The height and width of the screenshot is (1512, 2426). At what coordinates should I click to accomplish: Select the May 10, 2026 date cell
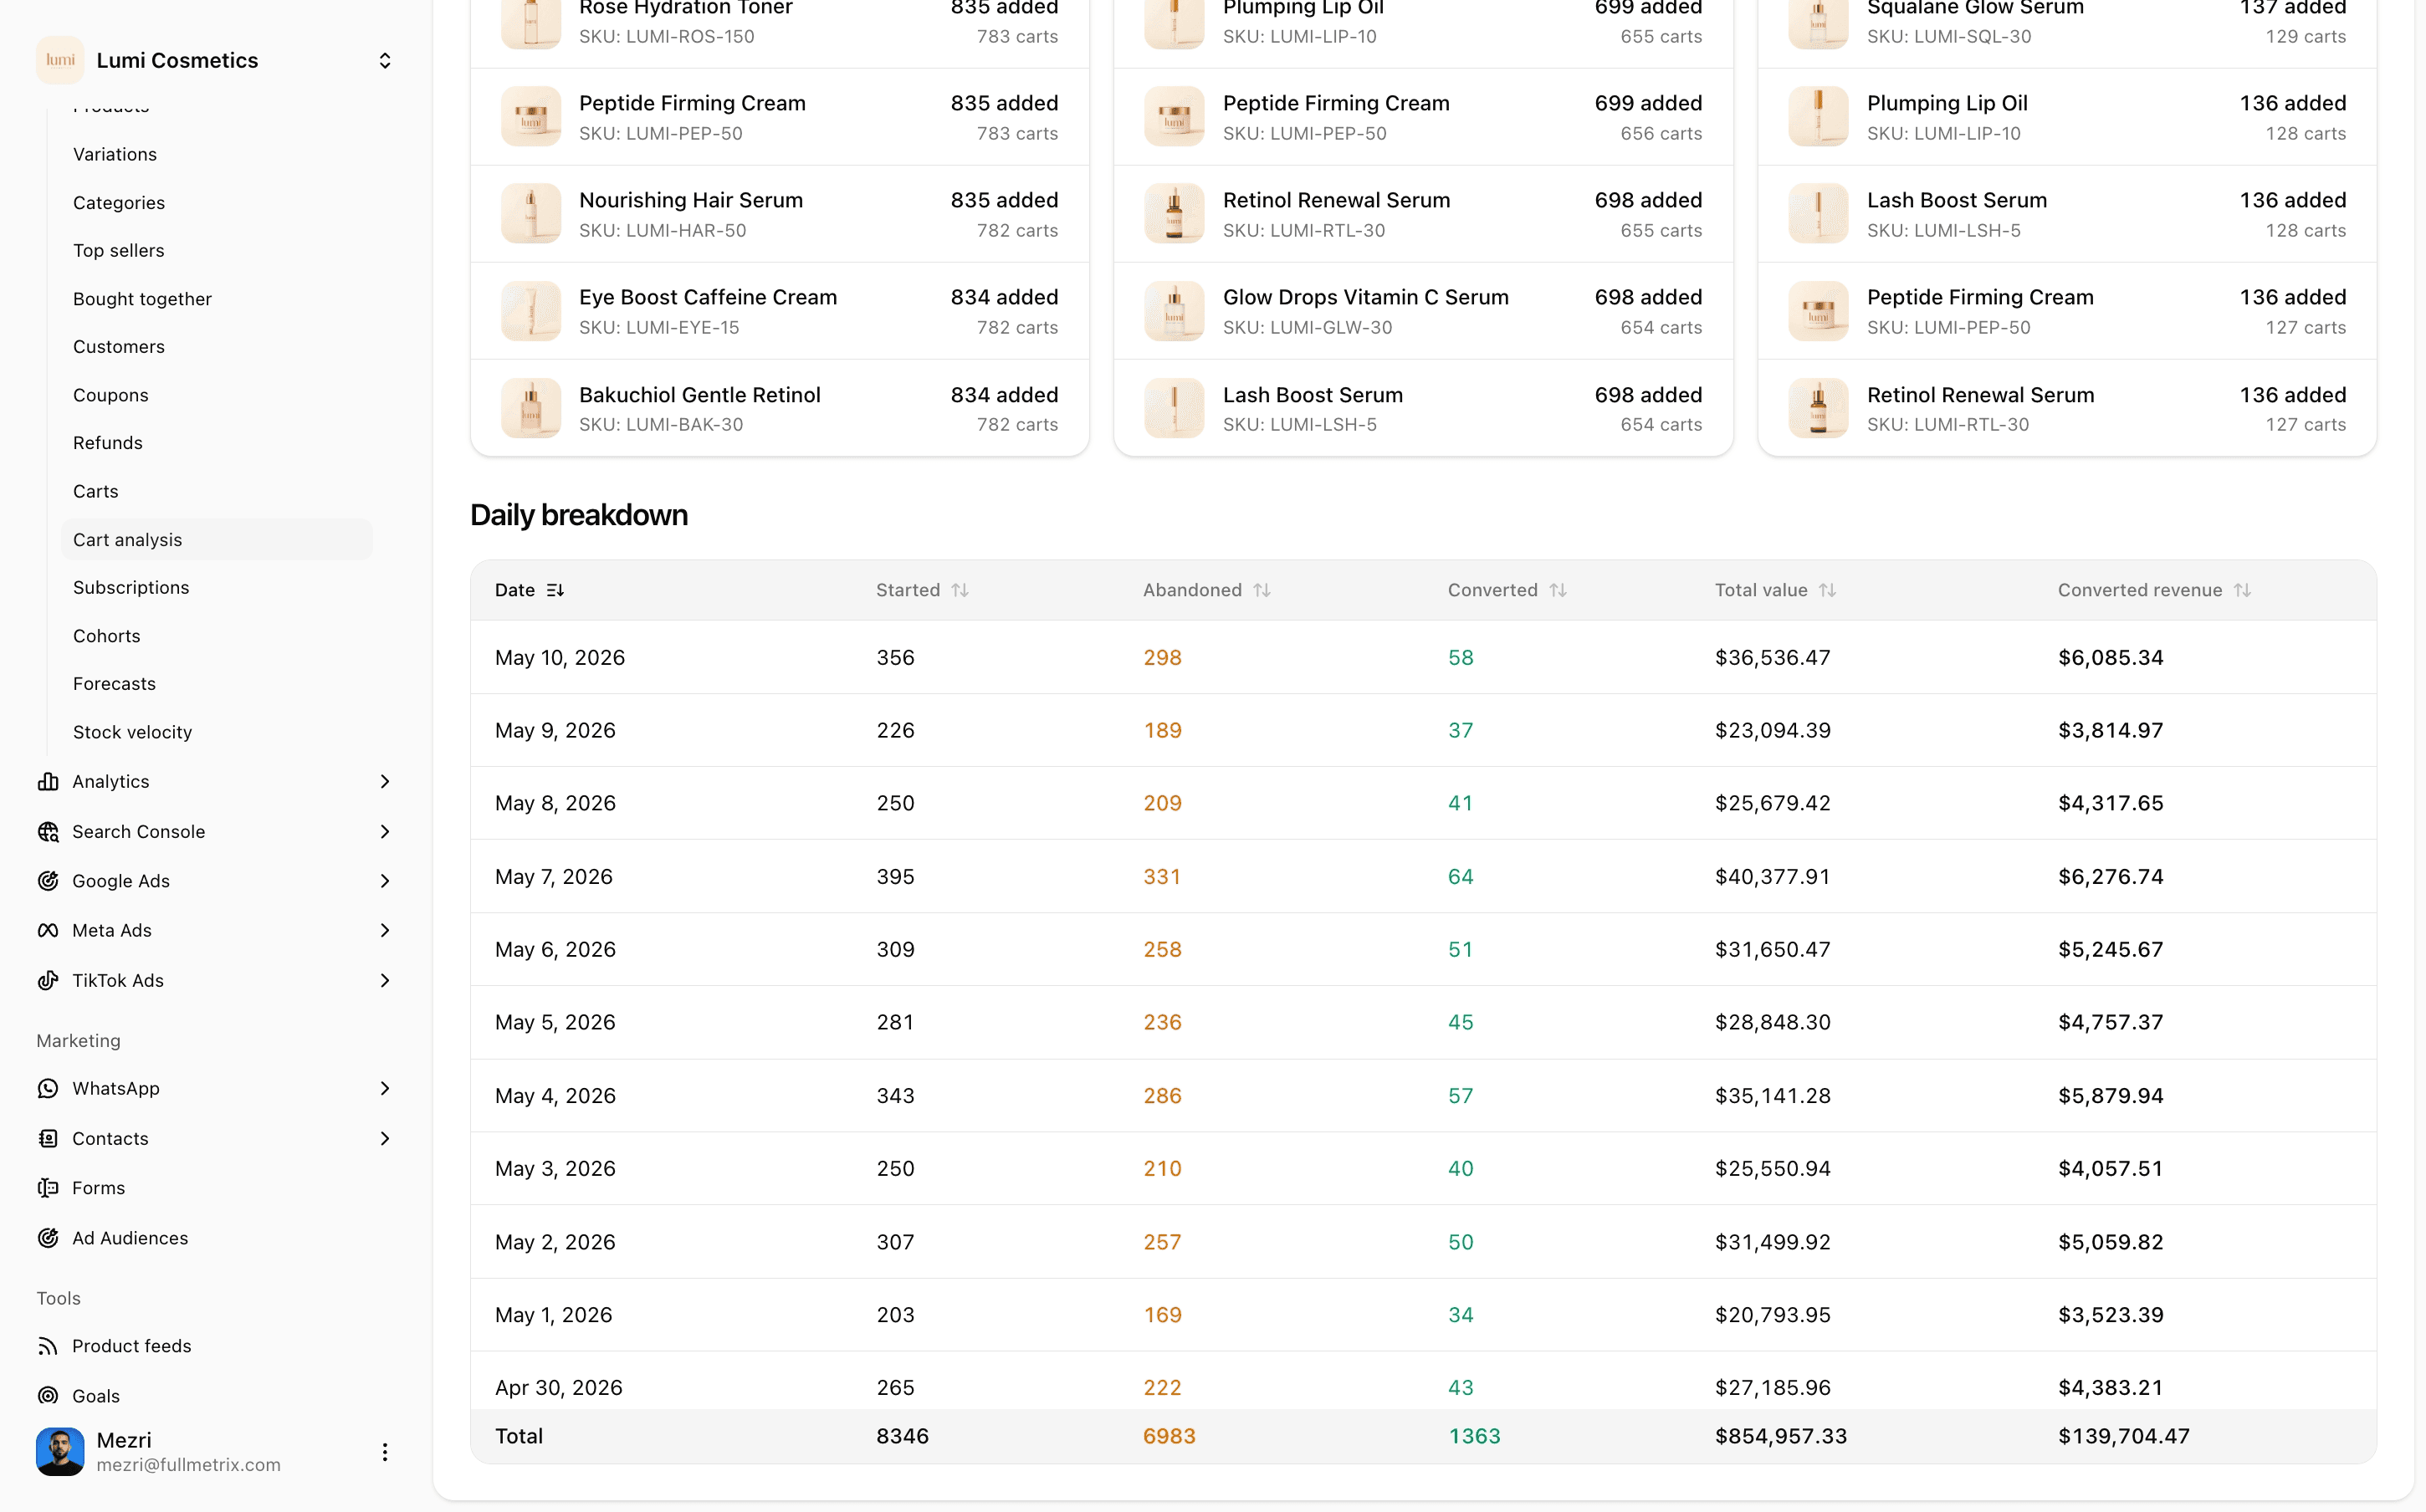pyautogui.click(x=560, y=658)
